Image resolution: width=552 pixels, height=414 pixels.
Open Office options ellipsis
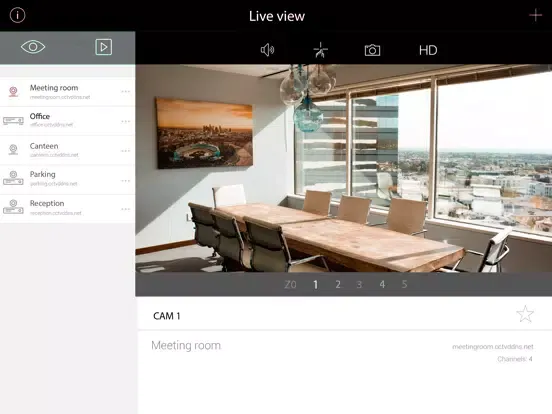click(x=125, y=121)
